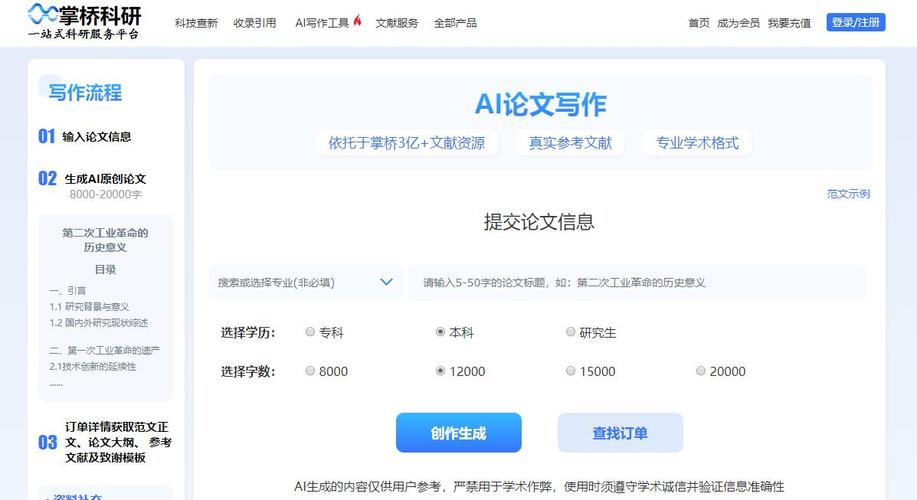
Task: Open the 收录引用 menu
Action: pyautogui.click(x=254, y=23)
